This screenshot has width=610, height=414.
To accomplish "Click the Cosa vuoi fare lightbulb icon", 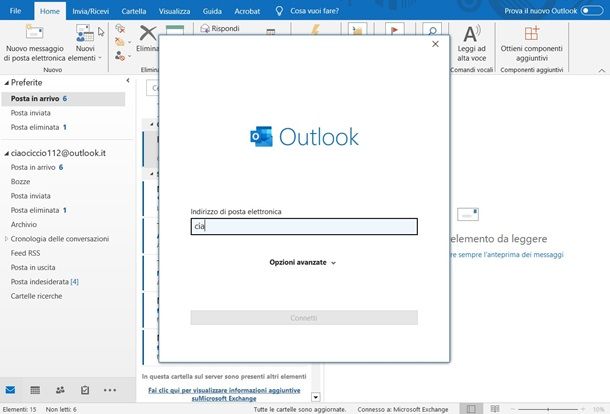I will pyautogui.click(x=279, y=11).
